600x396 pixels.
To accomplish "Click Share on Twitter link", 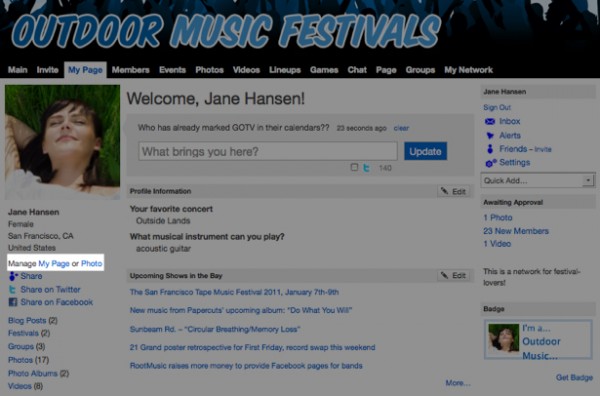I will click(x=51, y=290).
